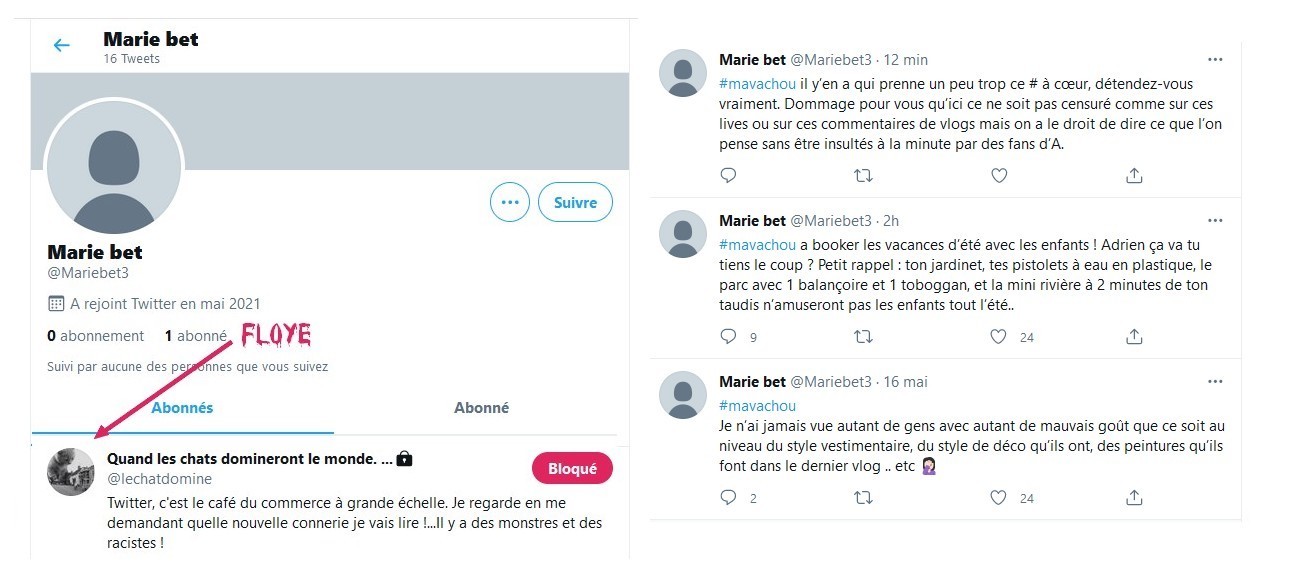Open more options on 12 min tweet
Screen dimensions: 1298x576
(x=1215, y=59)
